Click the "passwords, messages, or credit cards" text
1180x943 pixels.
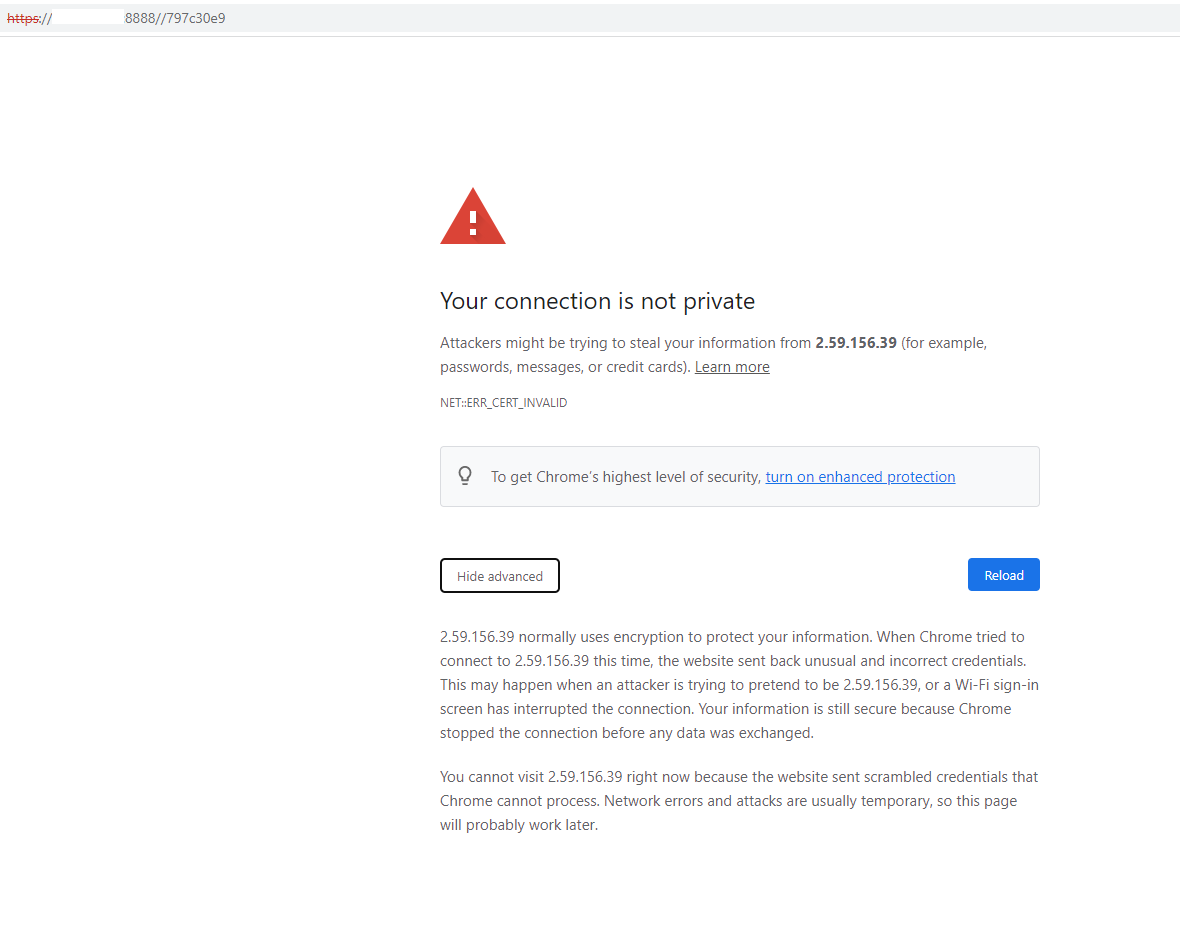[x=564, y=367]
